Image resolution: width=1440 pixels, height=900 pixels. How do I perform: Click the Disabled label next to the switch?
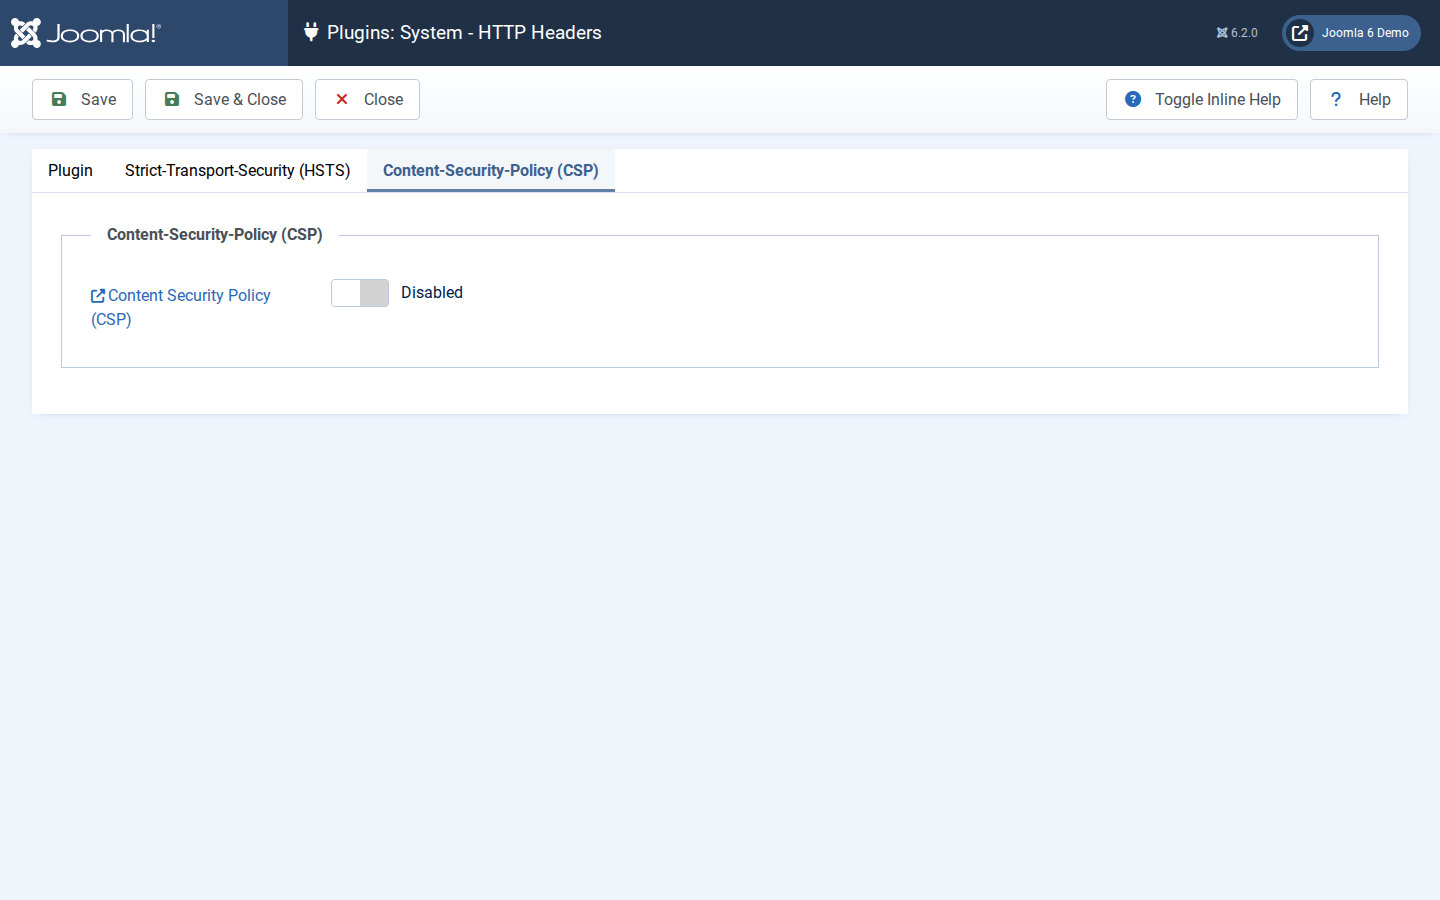[x=432, y=293]
